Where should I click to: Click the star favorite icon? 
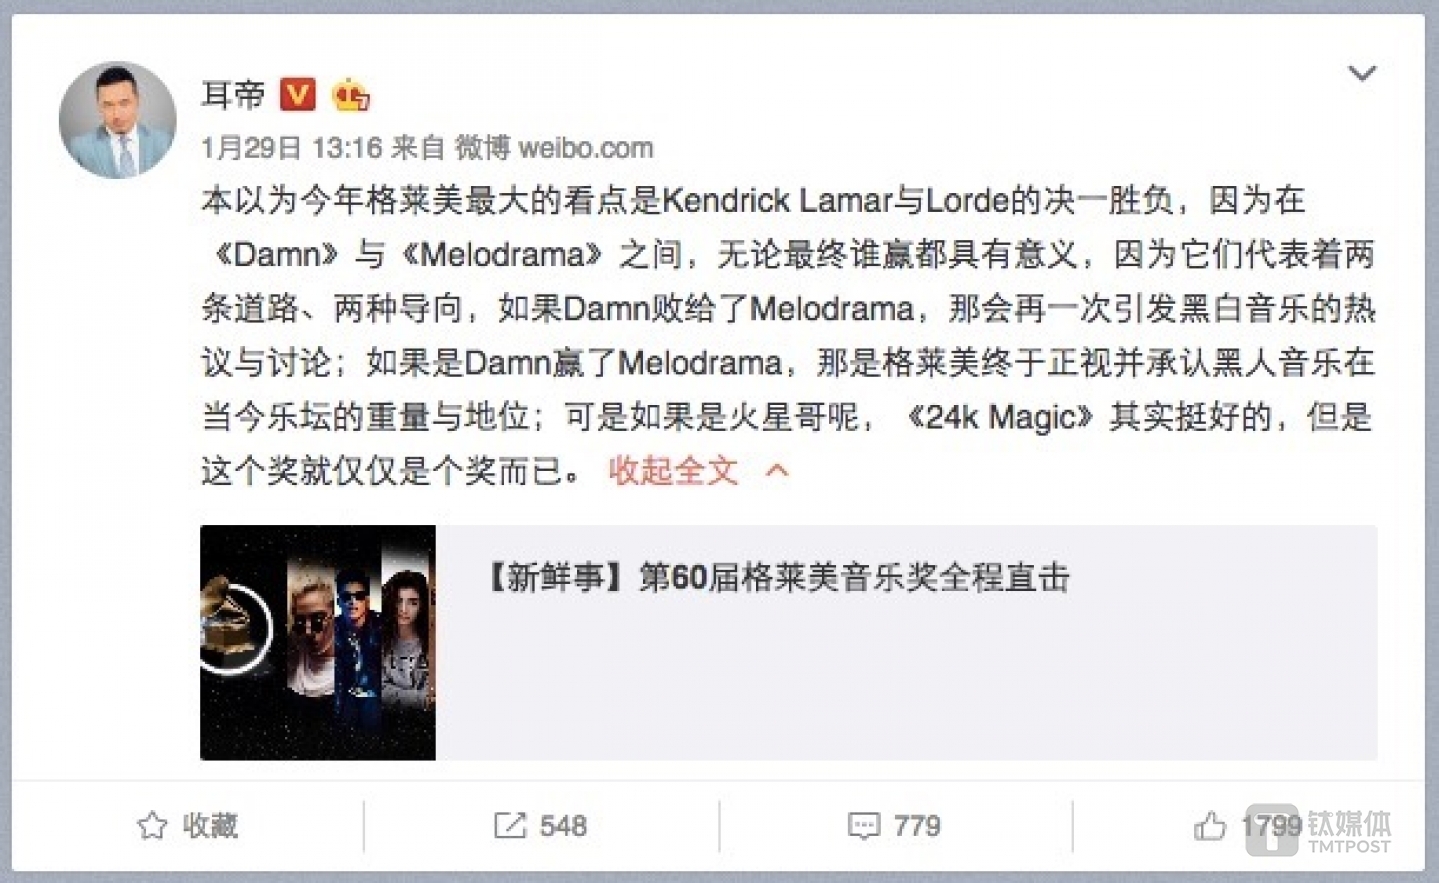(152, 825)
